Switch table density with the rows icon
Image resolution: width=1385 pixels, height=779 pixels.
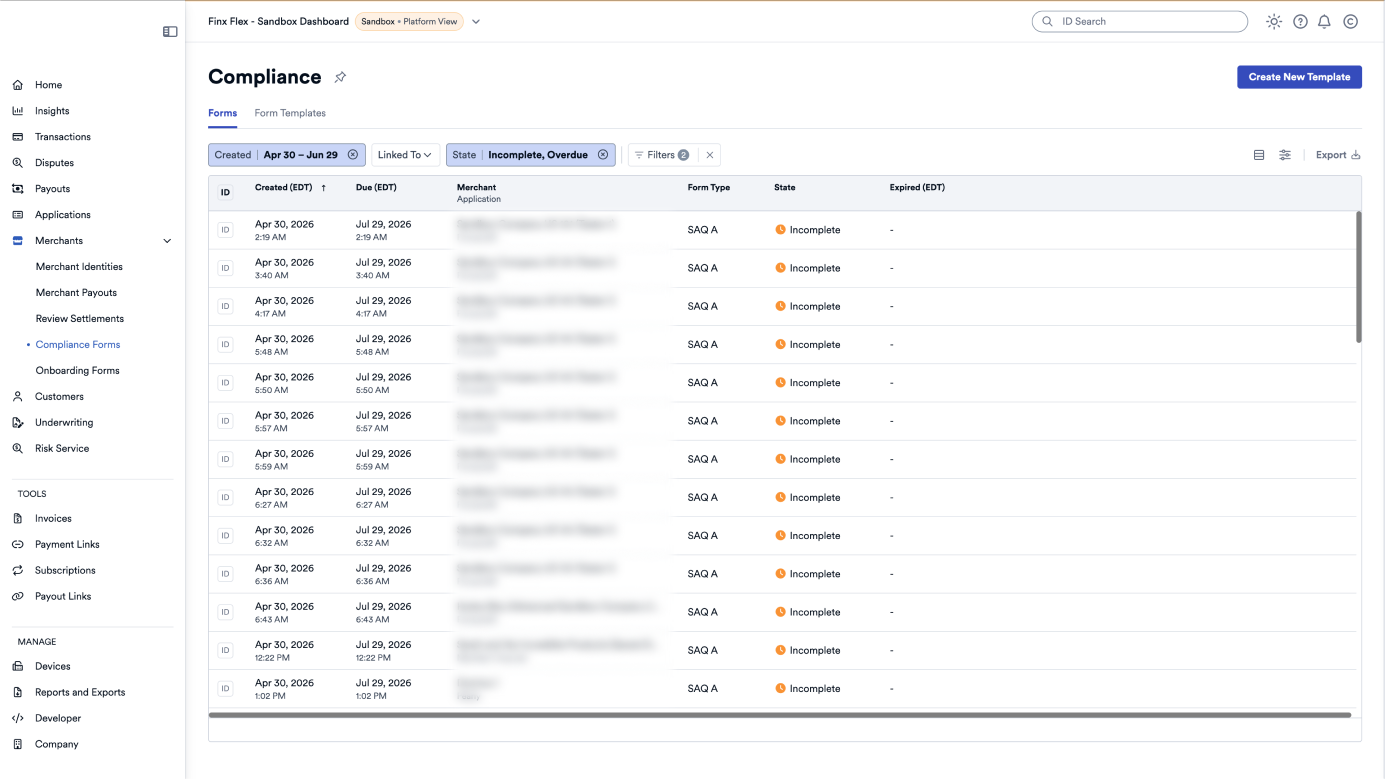pos(1259,155)
